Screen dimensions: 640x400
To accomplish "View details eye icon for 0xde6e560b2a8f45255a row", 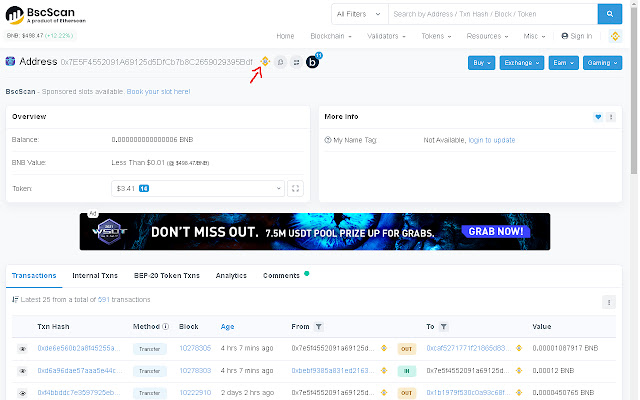I will (23, 349).
